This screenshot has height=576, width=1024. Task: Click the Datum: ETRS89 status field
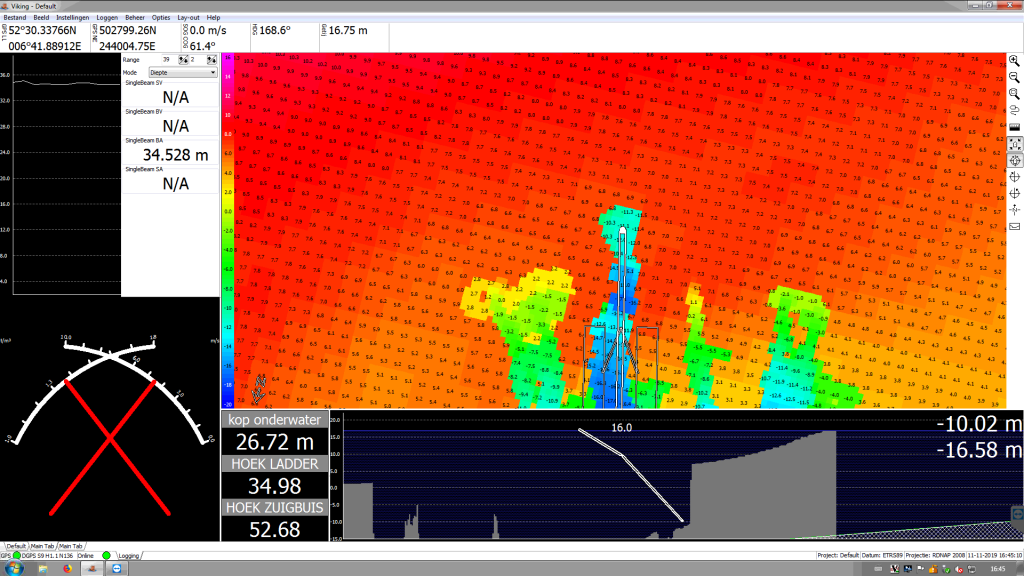(882, 555)
